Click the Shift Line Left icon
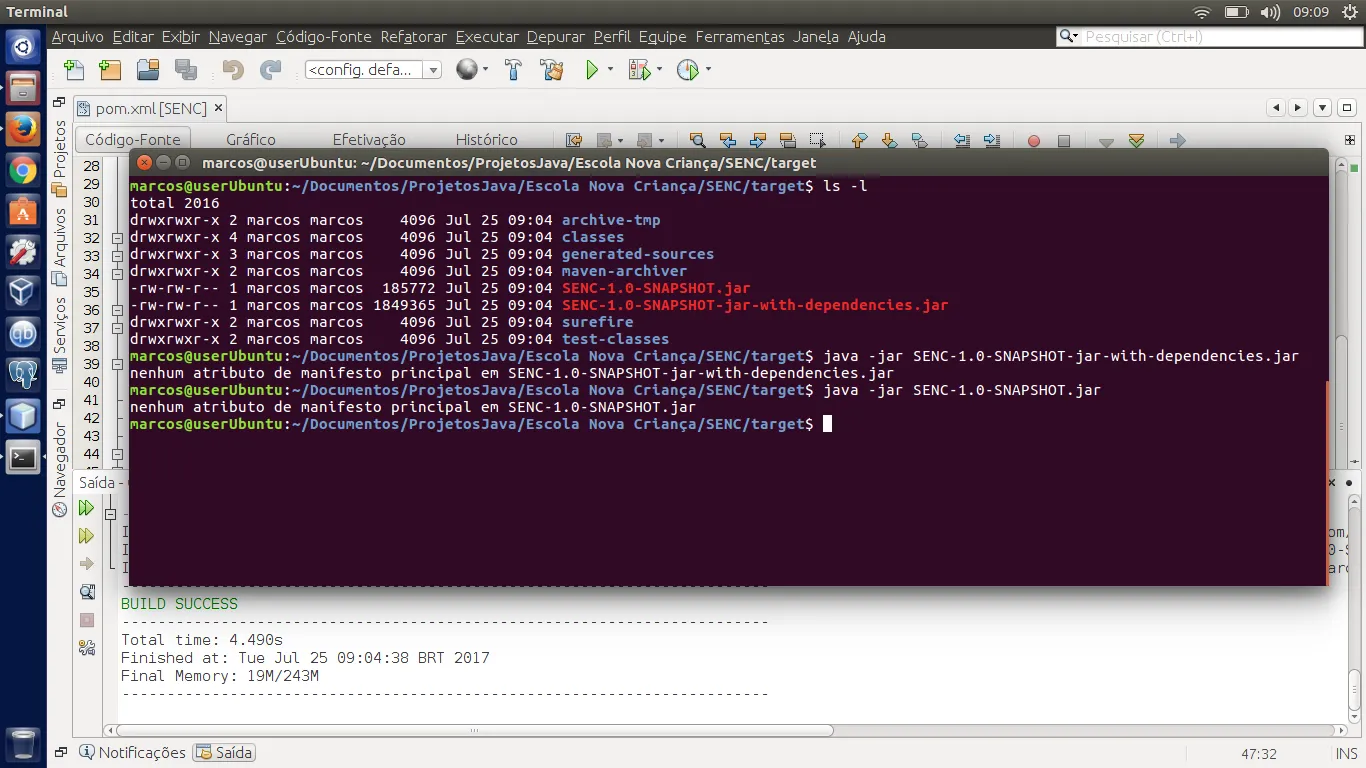Screen dimensions: 1366x768 point(962,141)
